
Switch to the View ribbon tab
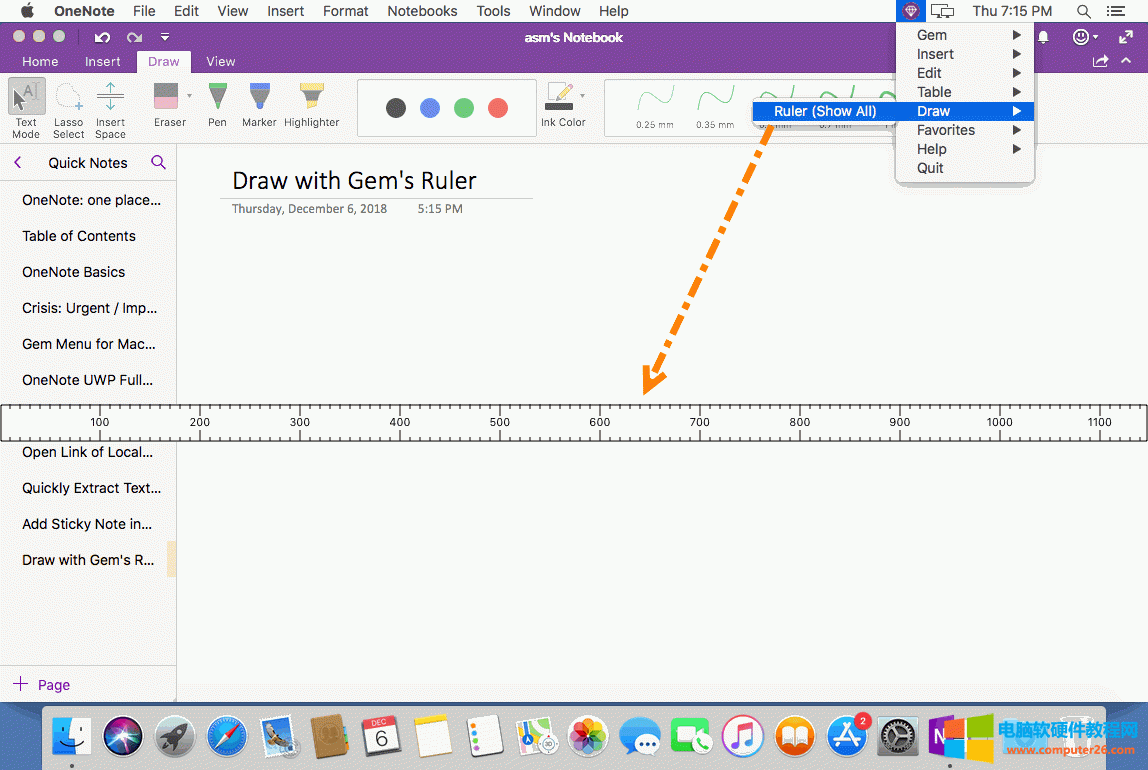point(220,61)
